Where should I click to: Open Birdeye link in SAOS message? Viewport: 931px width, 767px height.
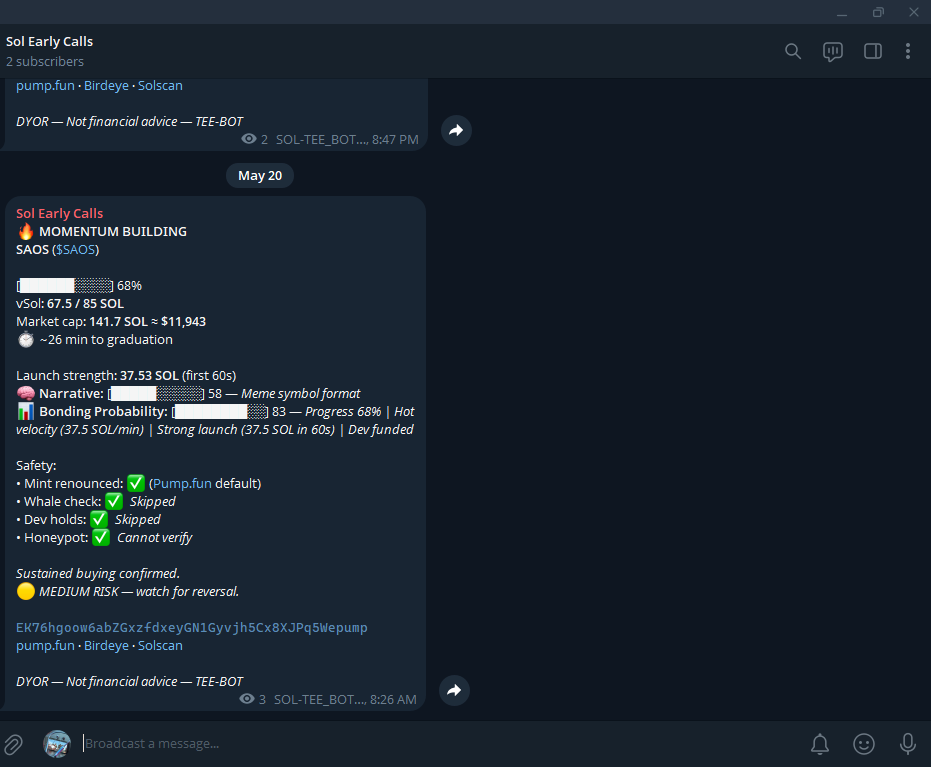pos(106,645)
